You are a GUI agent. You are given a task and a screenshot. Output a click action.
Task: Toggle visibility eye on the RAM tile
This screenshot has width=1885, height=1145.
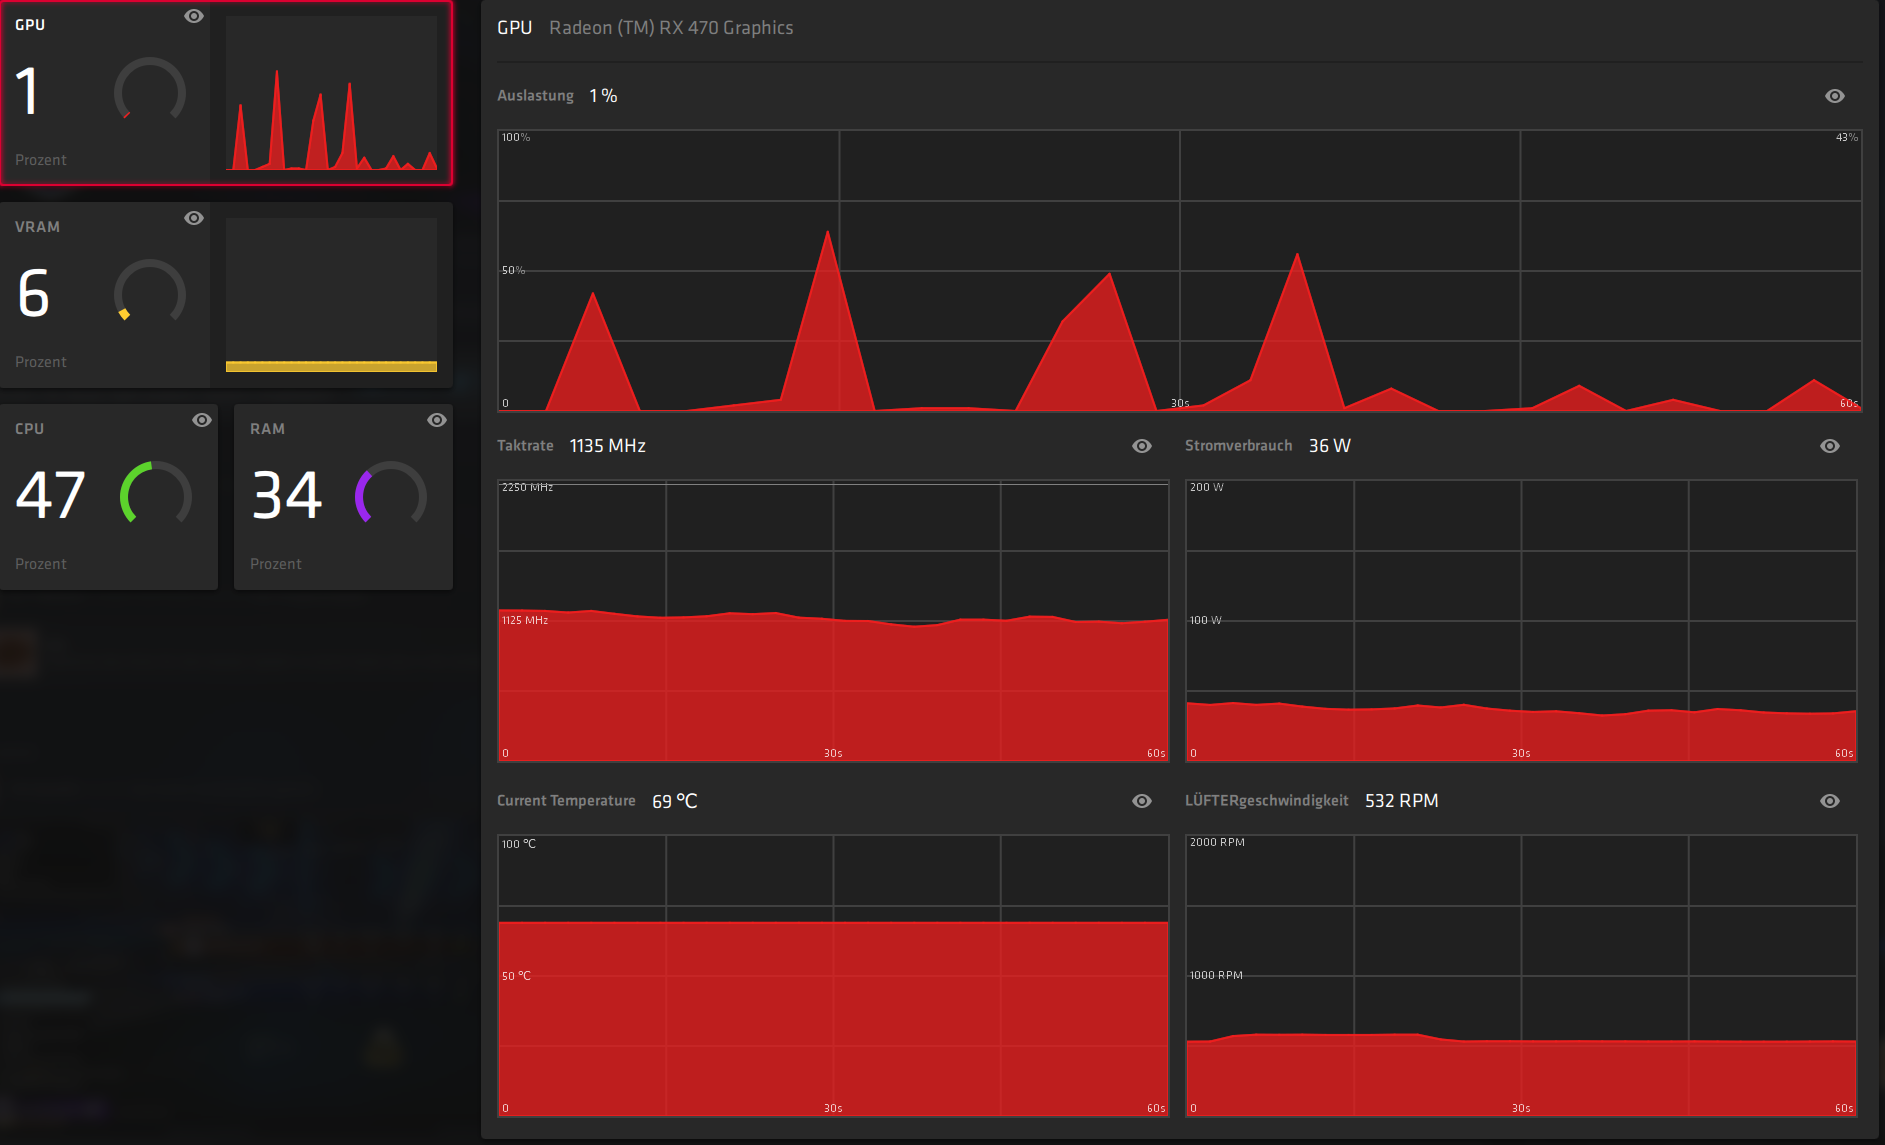coord(437,420)
